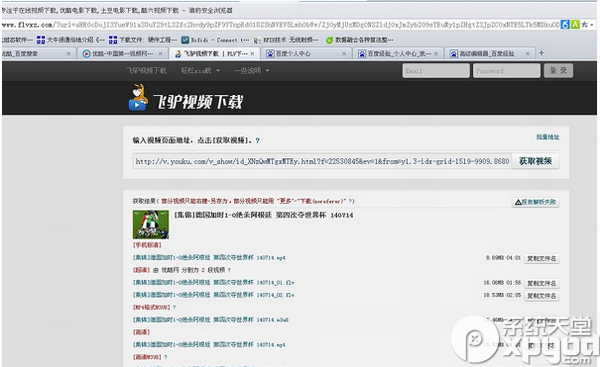Click the 飞驴视频下载 donkey logo
600x367 pixels.
coord(185,99)
